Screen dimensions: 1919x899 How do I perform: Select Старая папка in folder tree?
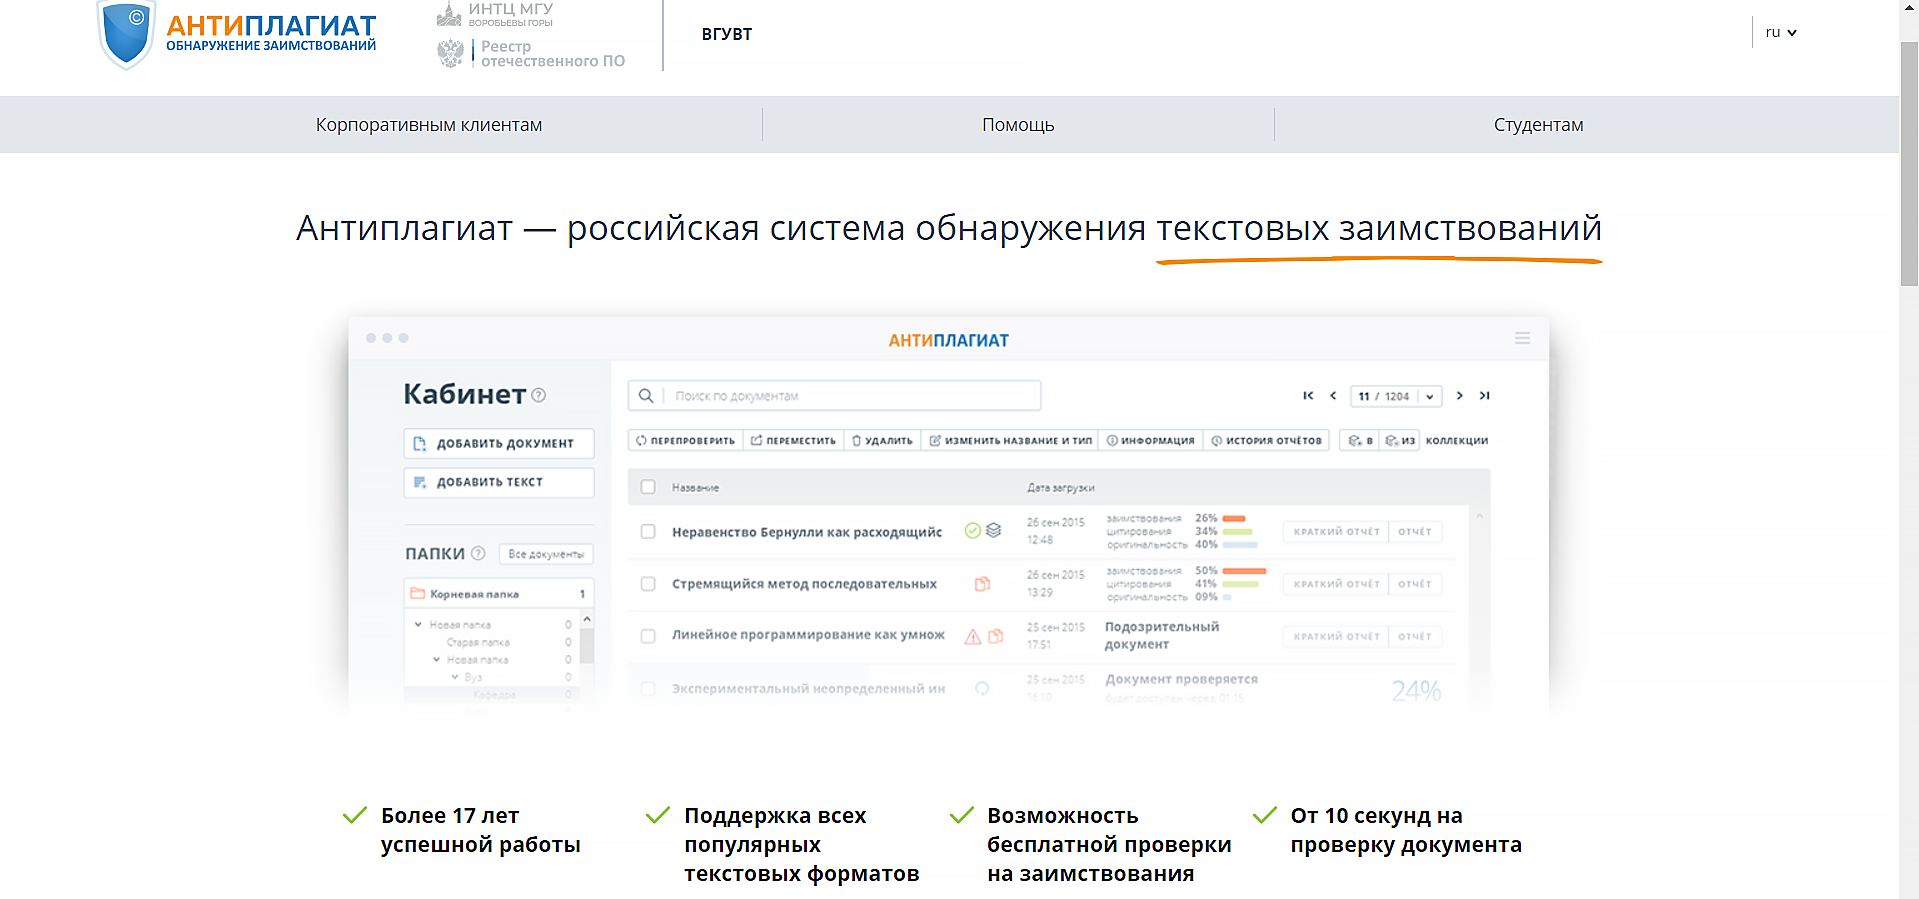coord(478,643)
